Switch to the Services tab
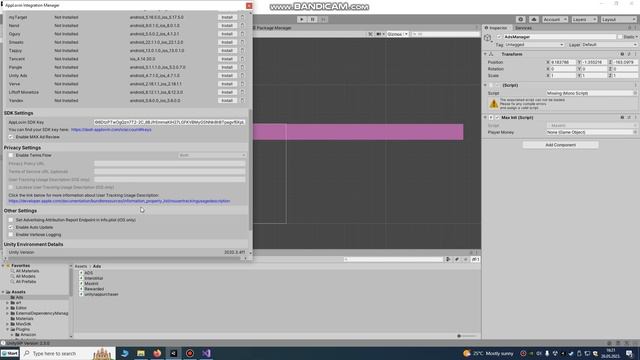The image size is (640, 360). (x=523, y=28)
